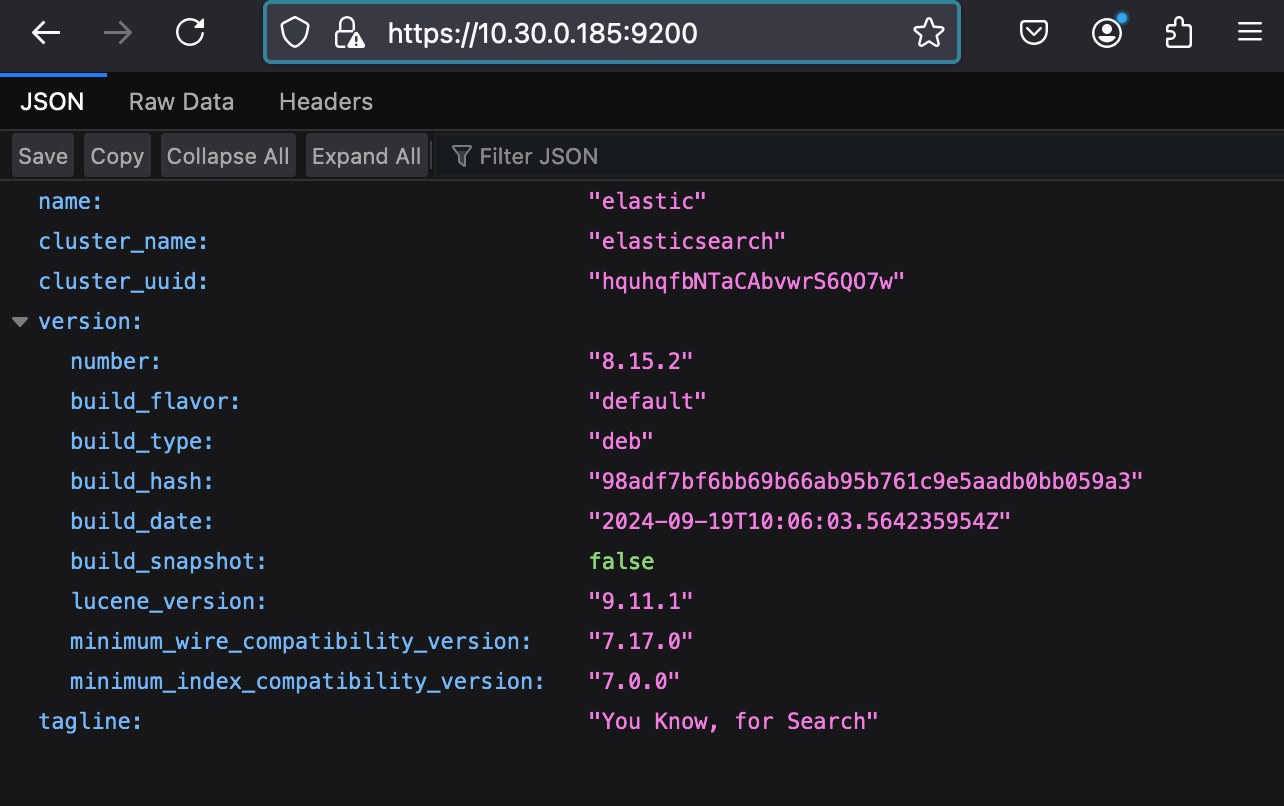This screenshot has height=806, width=1284.
Task: Select the "7.17.0" value
Action: click(640, 642)
